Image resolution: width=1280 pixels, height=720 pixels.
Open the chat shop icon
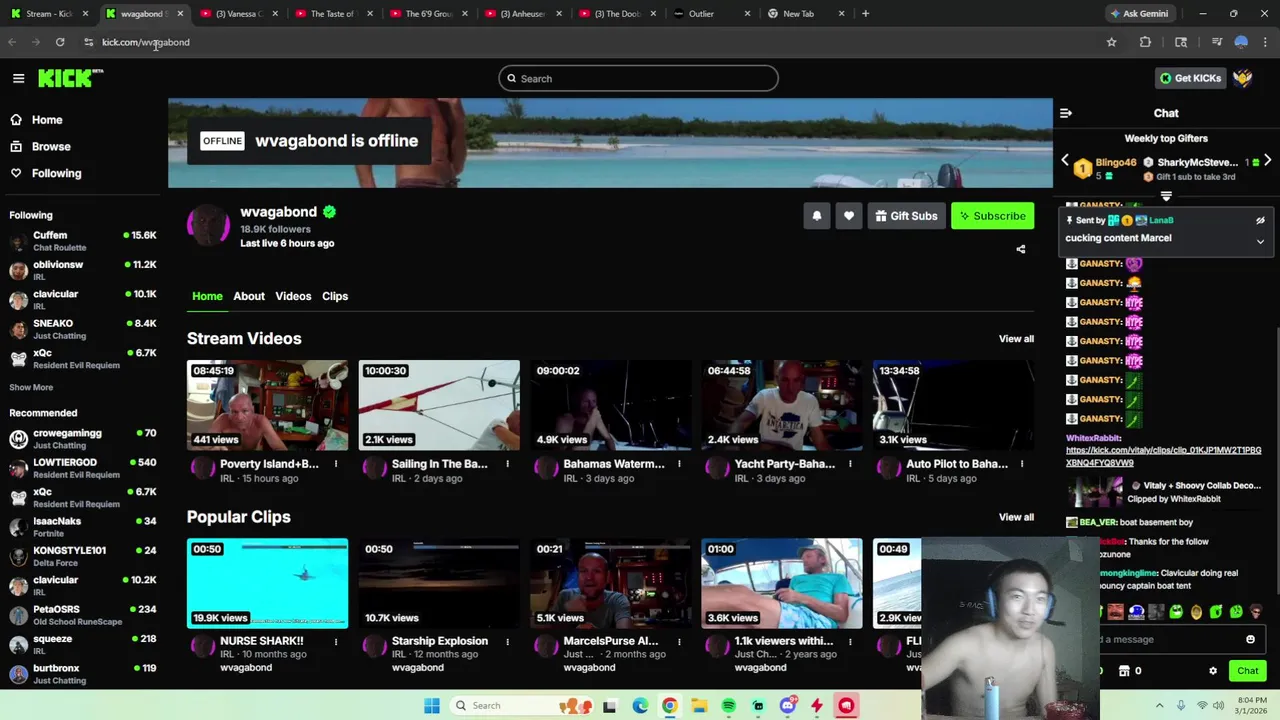coord(1124,671)
